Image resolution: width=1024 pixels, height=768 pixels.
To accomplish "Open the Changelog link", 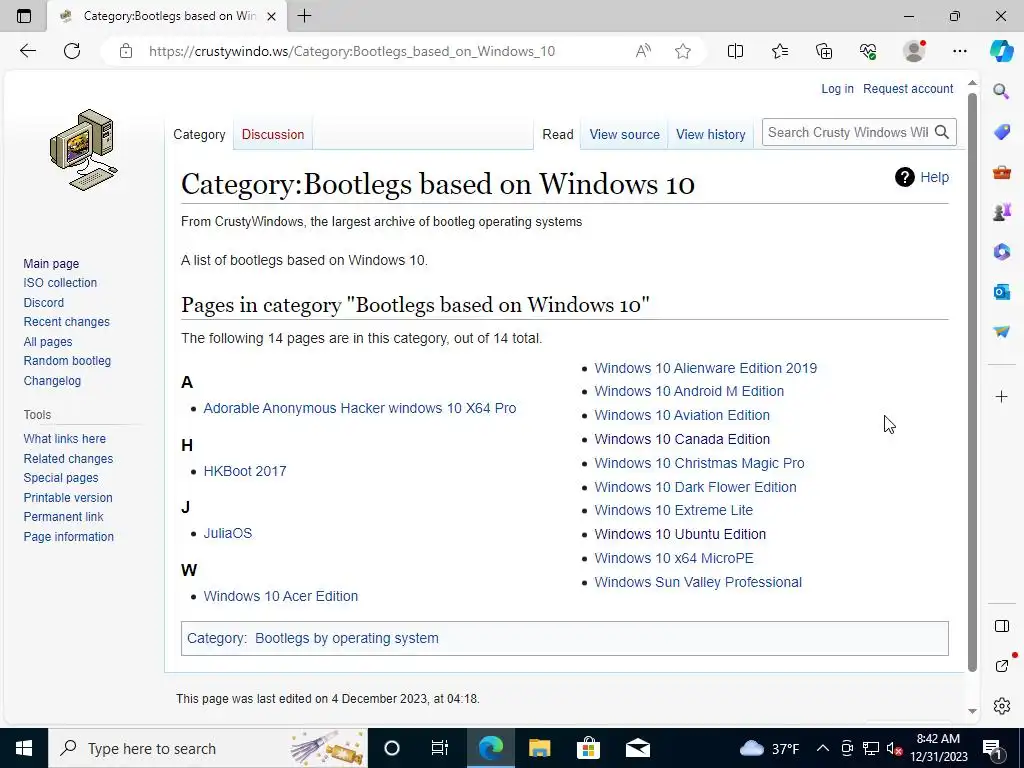I will coord(52,380).
